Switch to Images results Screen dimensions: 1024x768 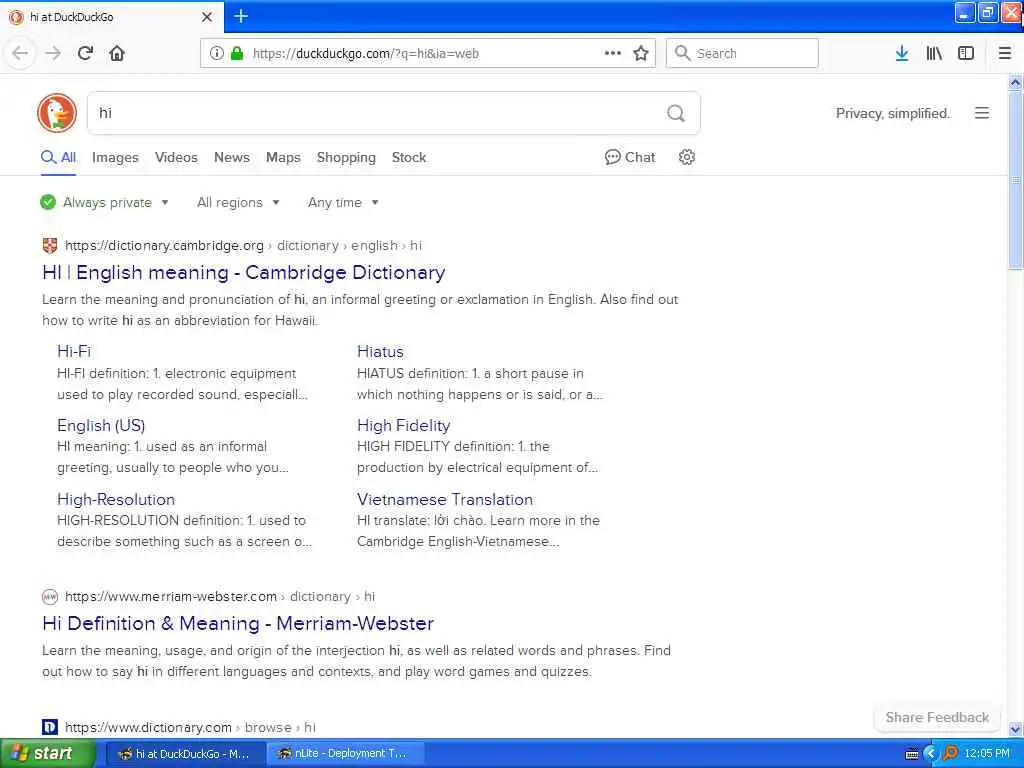click(x=115, y=157)
